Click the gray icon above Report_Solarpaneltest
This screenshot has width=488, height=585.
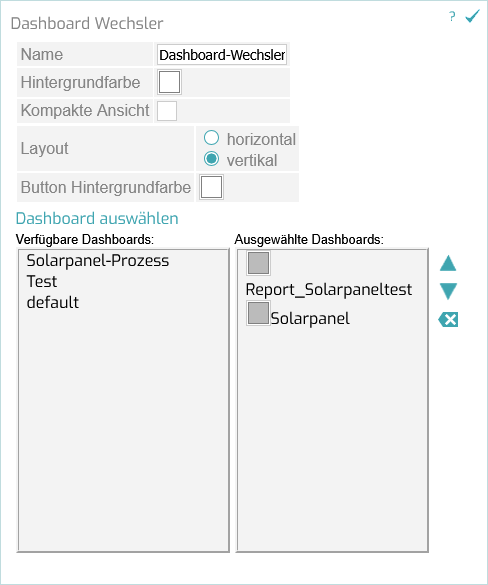(258, 263)
